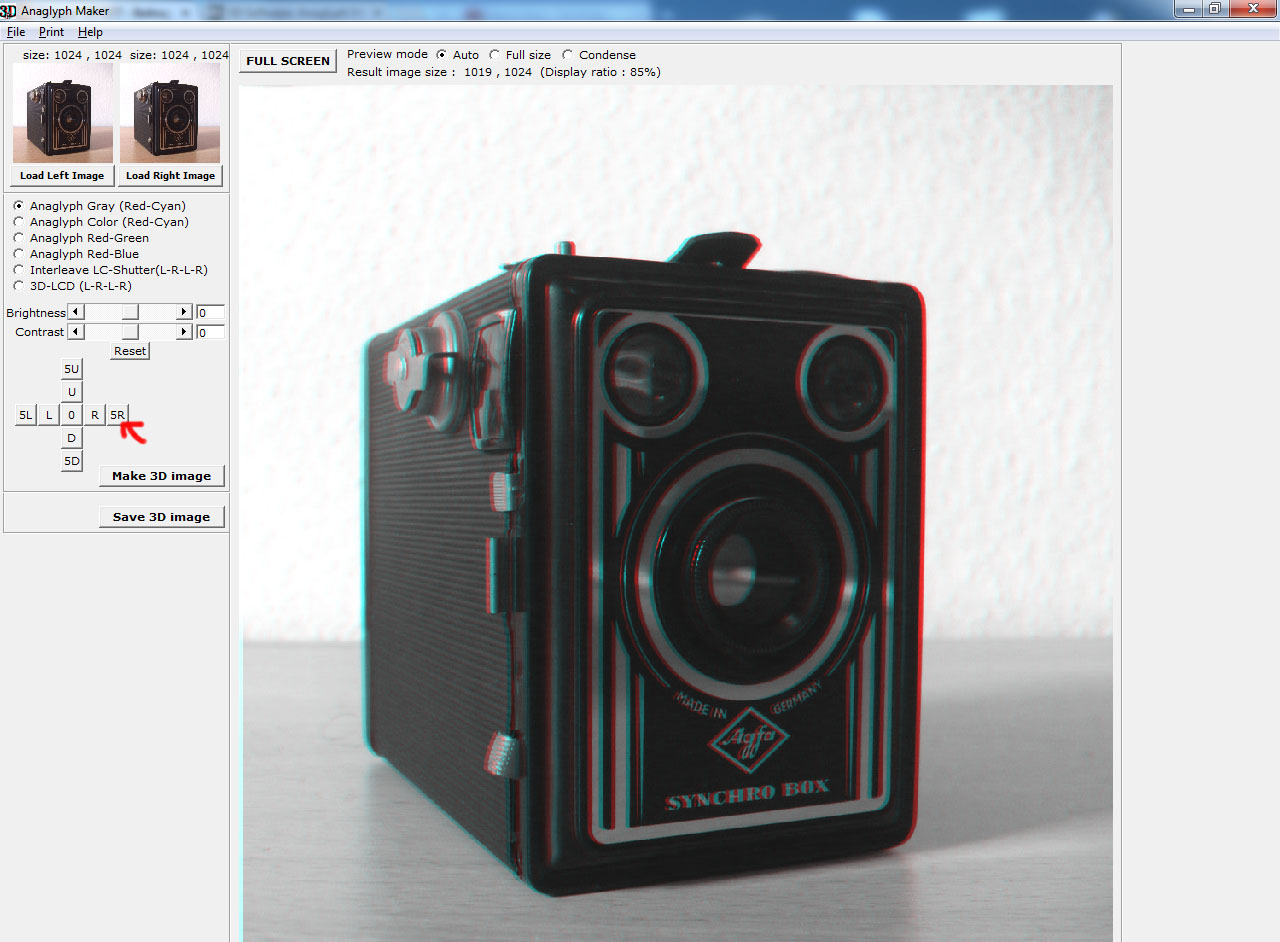
Task: Click the FULL SCREEN button
Action: click(x=288, y=61)
